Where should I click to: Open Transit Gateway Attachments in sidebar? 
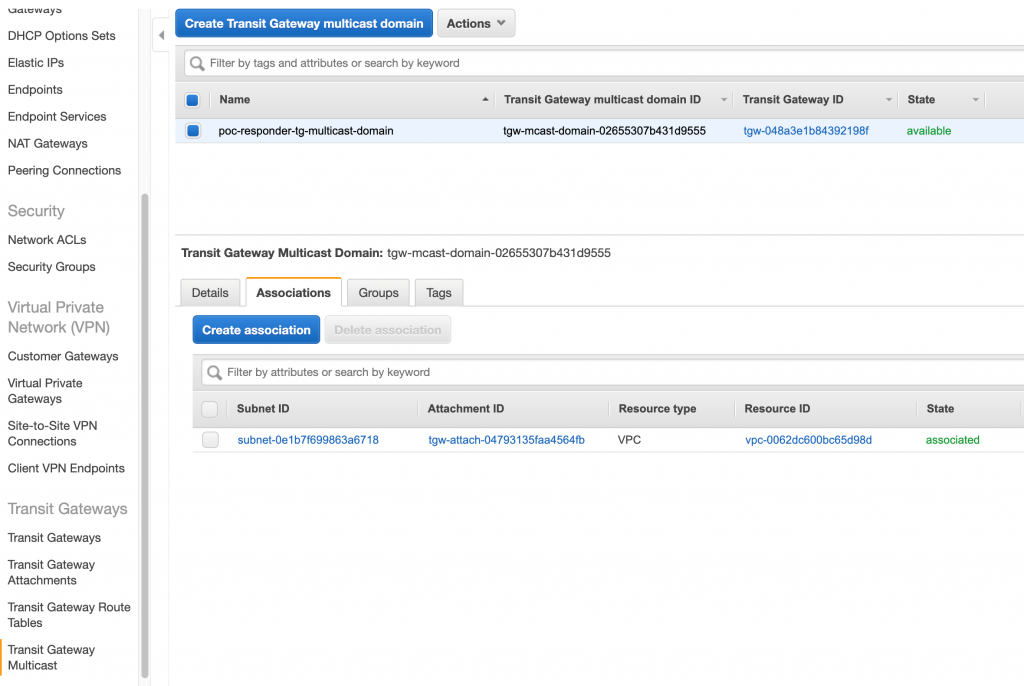[51, 572]
